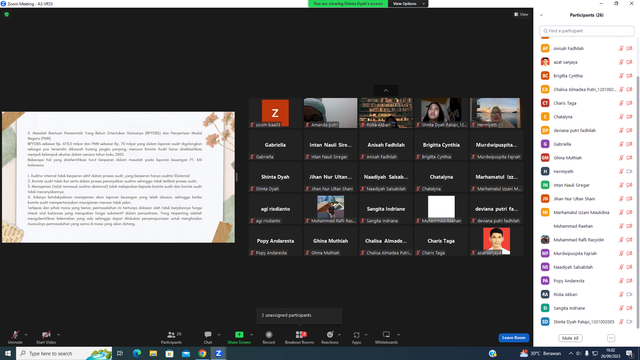Expand audio options arrow next to Unmute

click(x=26, y=335)
